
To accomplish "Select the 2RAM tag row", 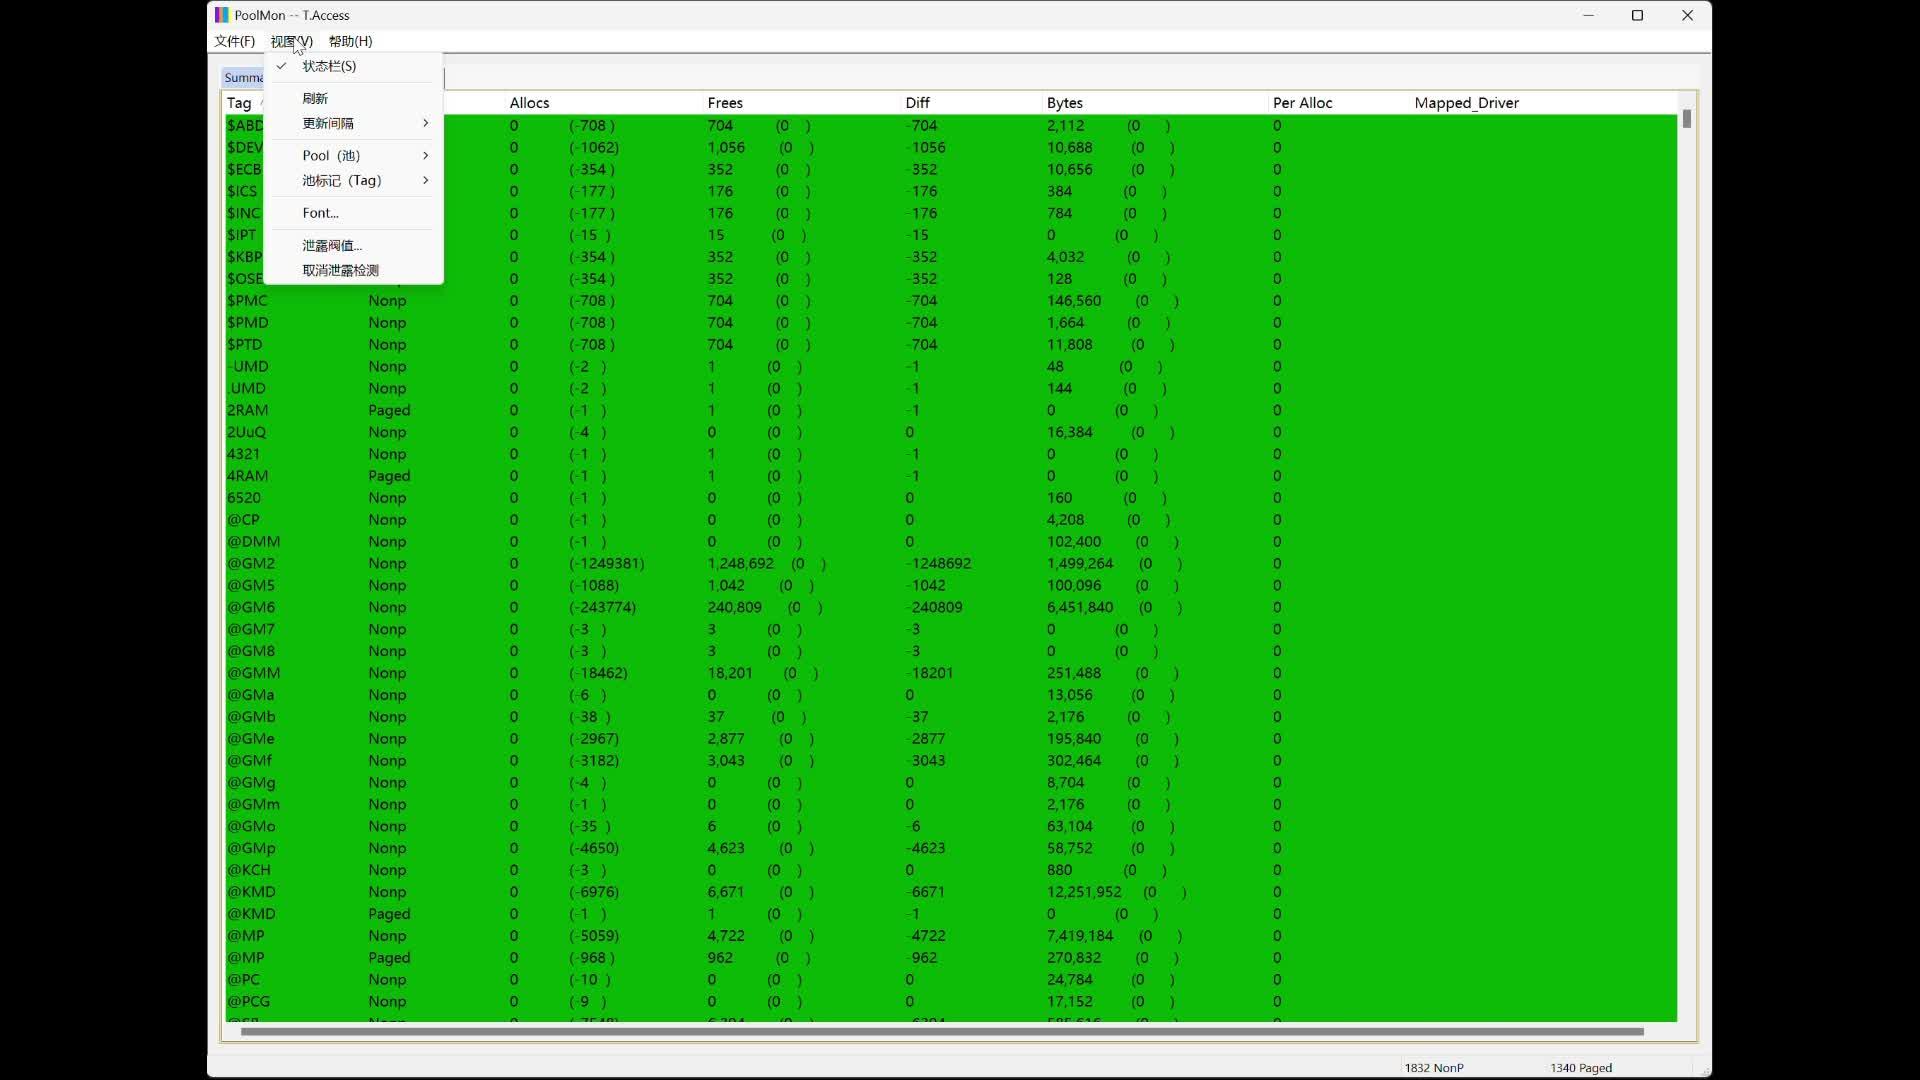I will coord(950,410).
